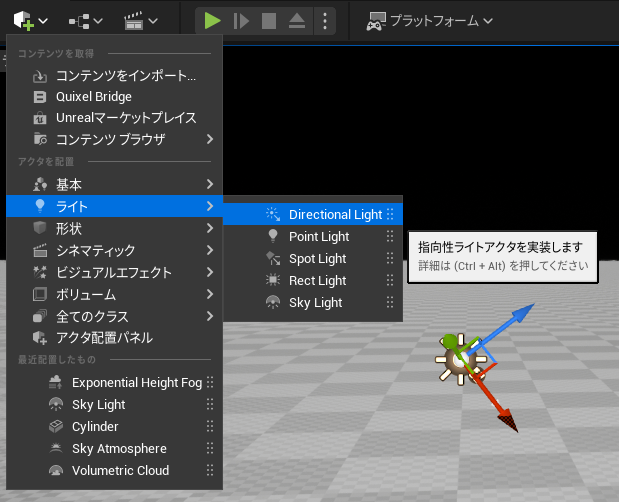Expand the コンテンツ ブラウザ submenu
Screen dimensions: 619x502
pos(110,139)
